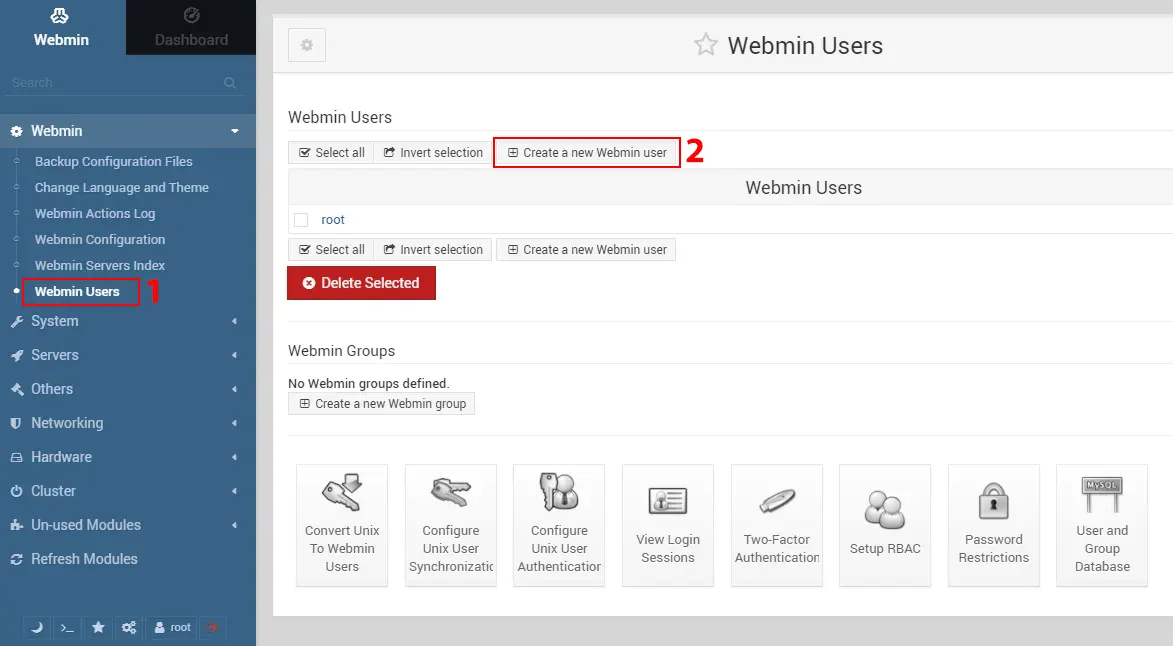Click lower Create a new Webmin user
Image resolution: width=1173 pixels, height=646 pixels.
pos(586,250)
